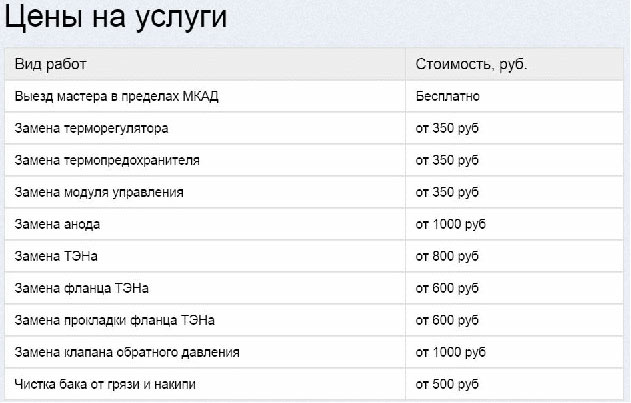Select the "Замена термопредохранителя" service name
The image size is (631, 403).
(x=107, y=160)
